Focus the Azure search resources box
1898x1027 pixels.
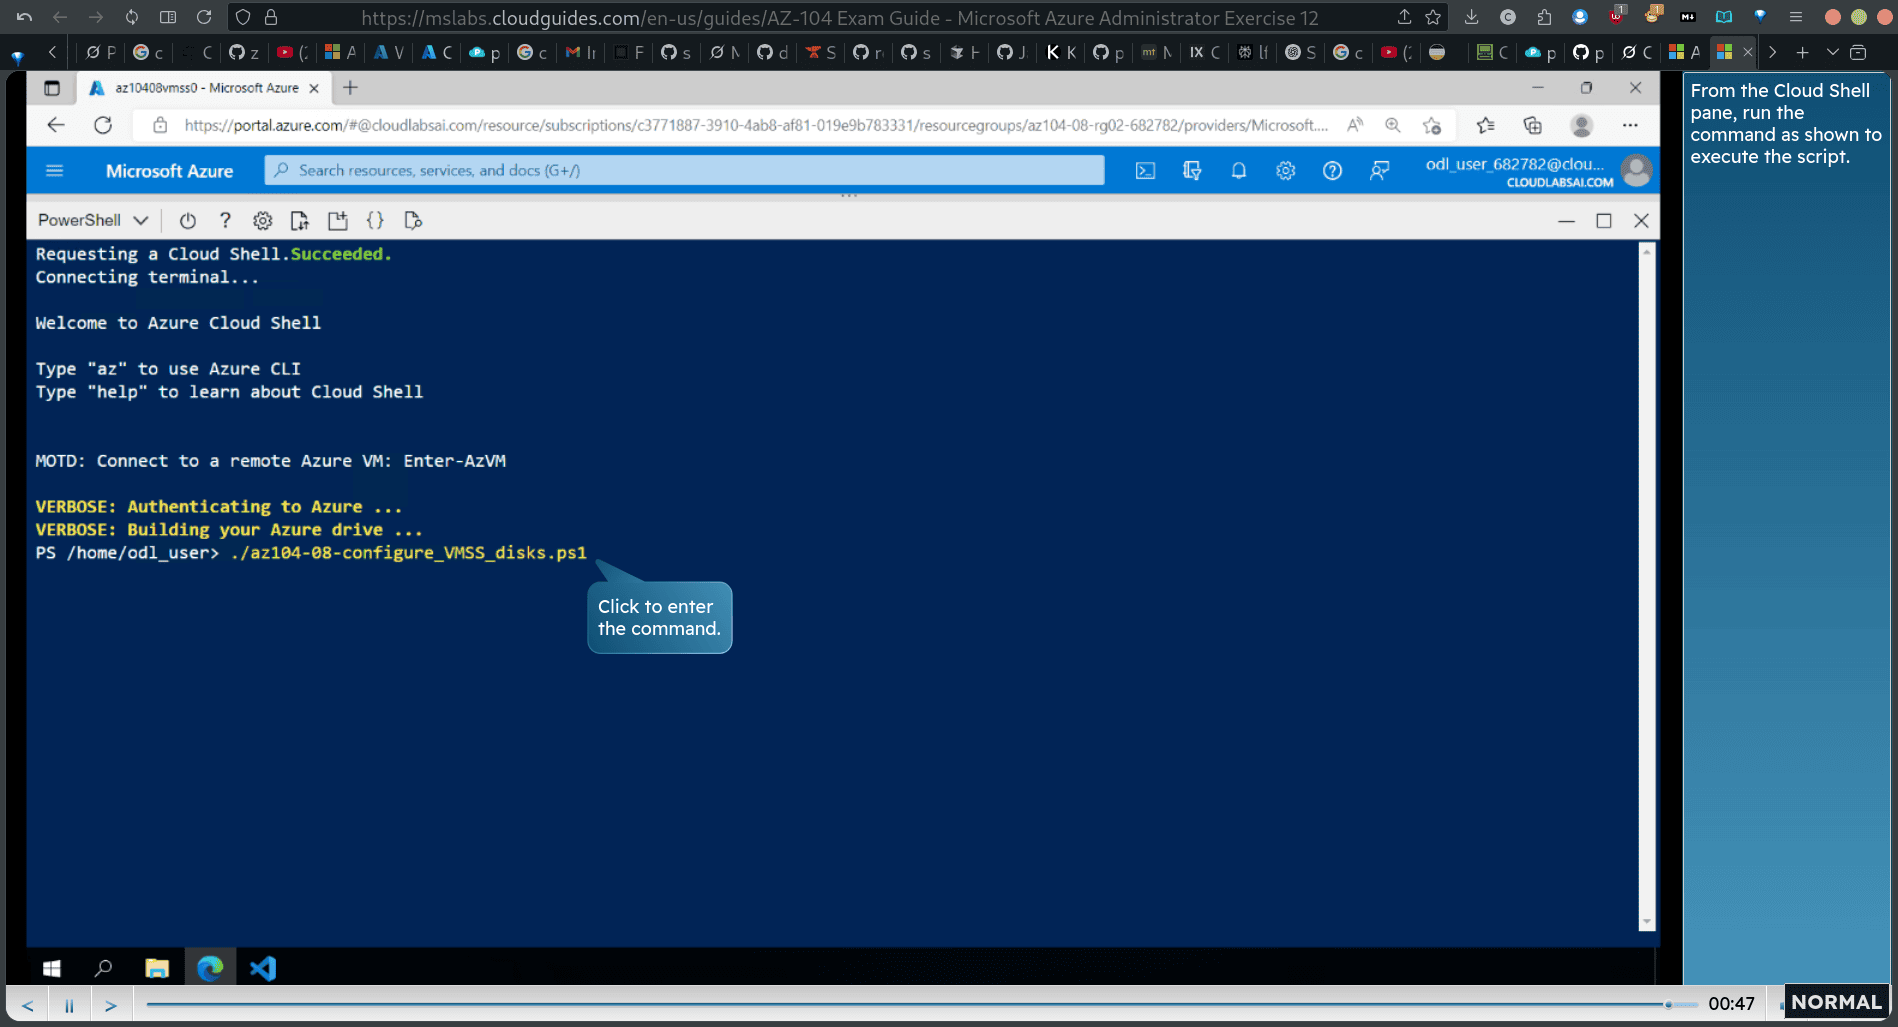click(684, 170)
